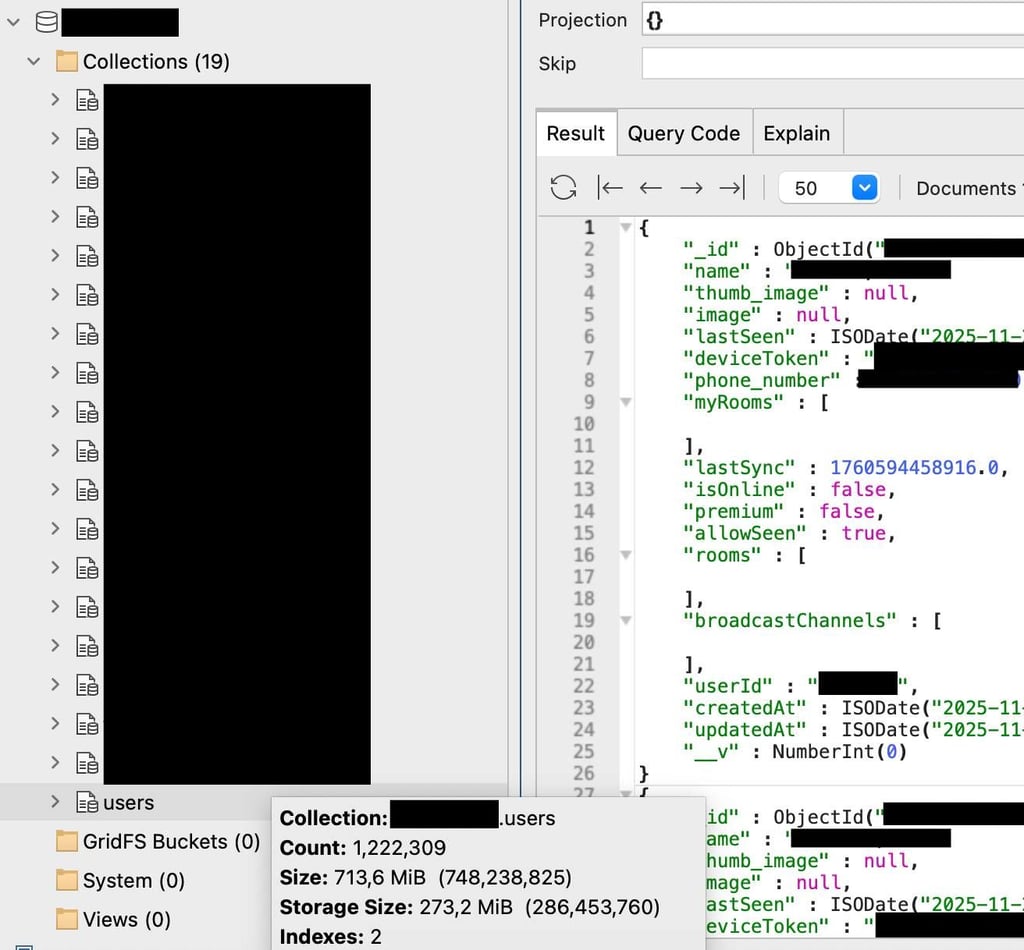The height and width of the screenshot is (950, 1024).
Task: Click the "deviceToken" key on line 7
Action: click(756, 358)
